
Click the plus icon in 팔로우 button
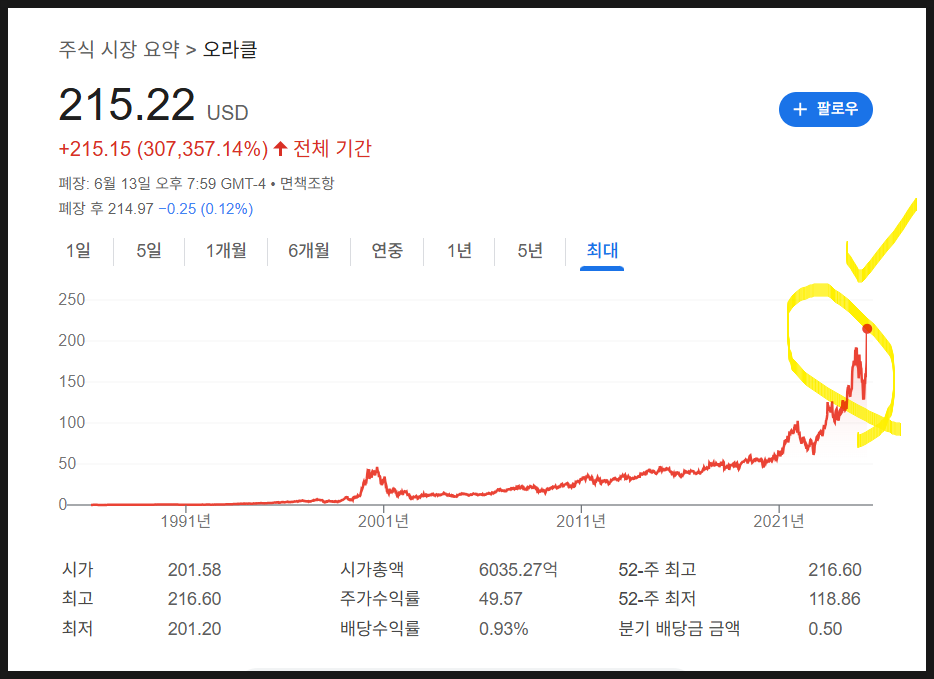pyautogui.click(x=799, y=110)
